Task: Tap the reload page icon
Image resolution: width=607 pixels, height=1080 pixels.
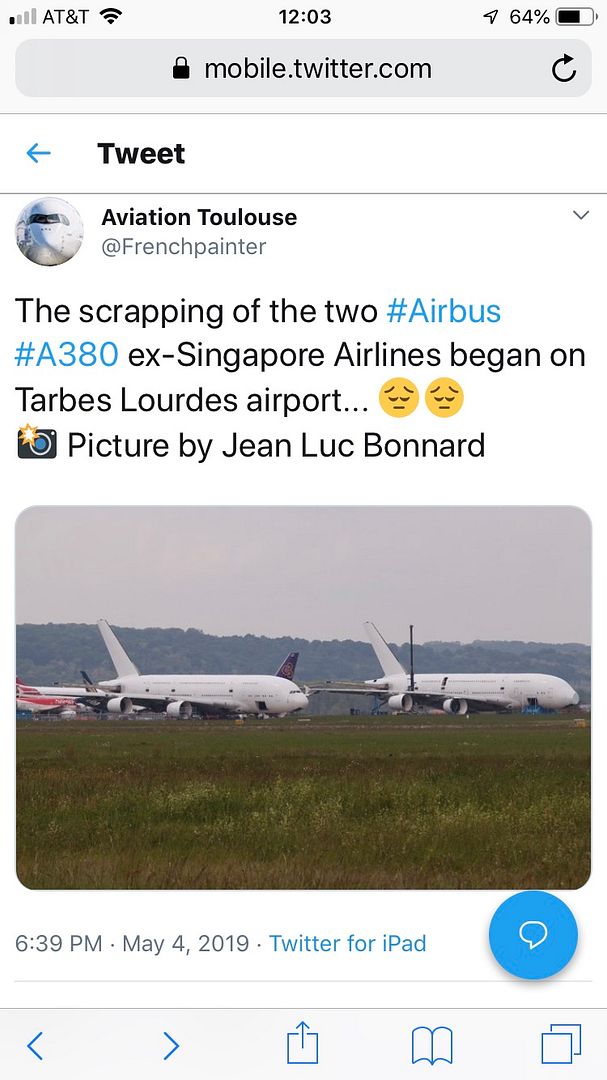Action: tap(564, 68)
